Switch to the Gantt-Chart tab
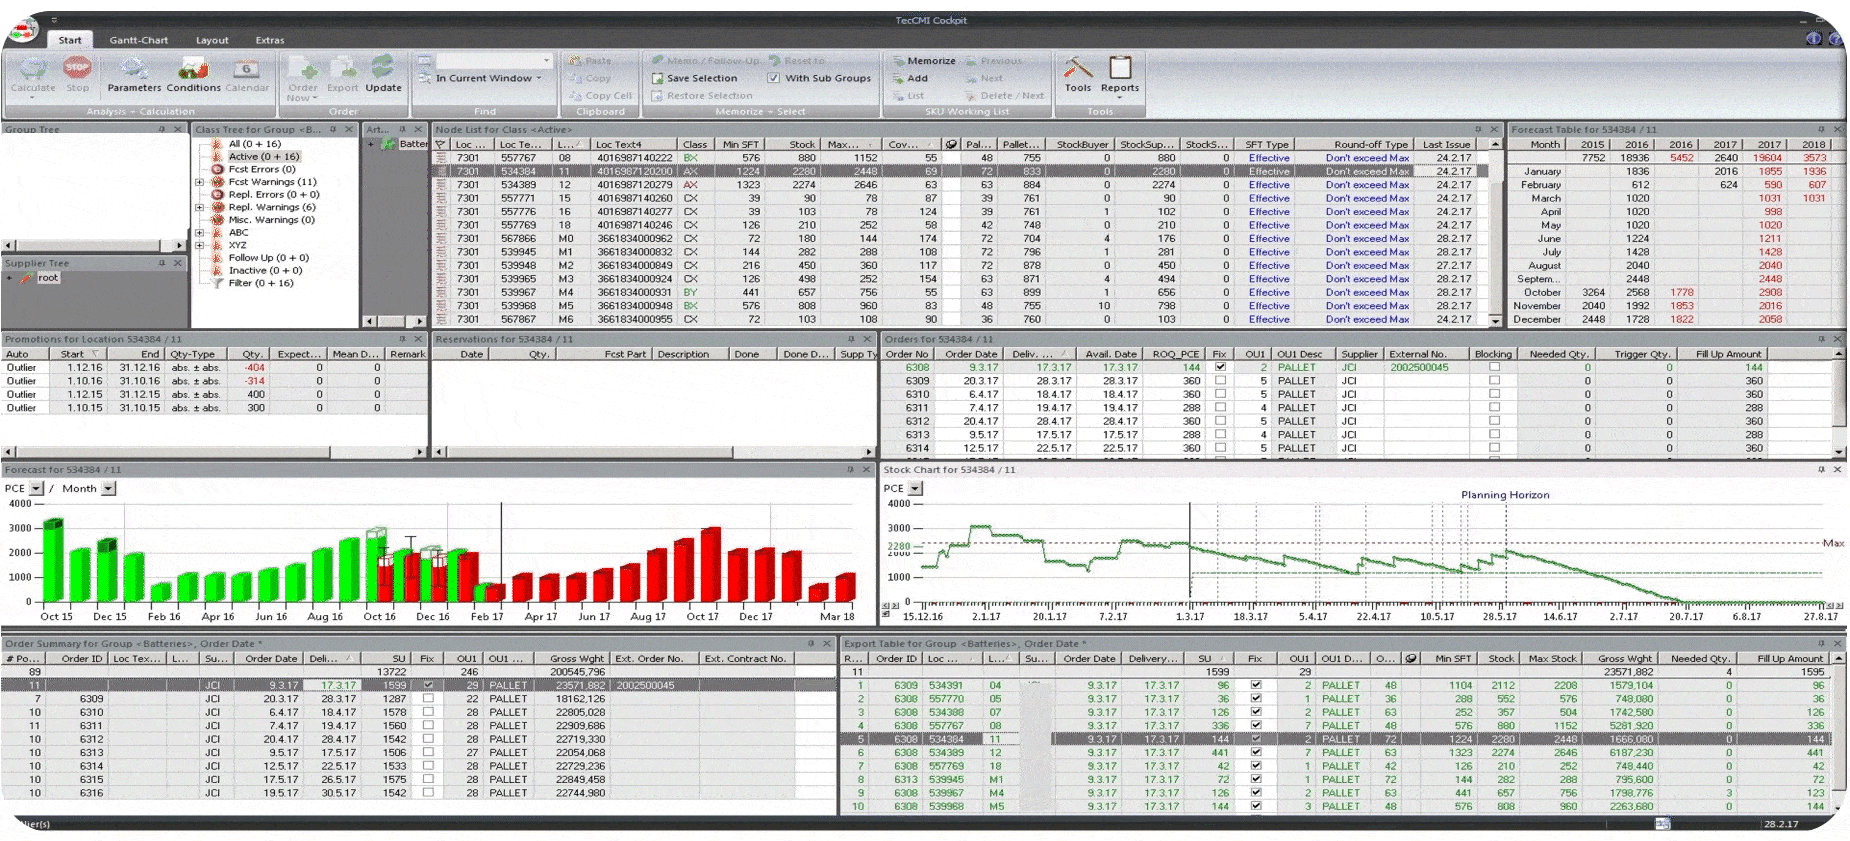The width and height of the screenshot is (1850, 841). click(138, 40)
